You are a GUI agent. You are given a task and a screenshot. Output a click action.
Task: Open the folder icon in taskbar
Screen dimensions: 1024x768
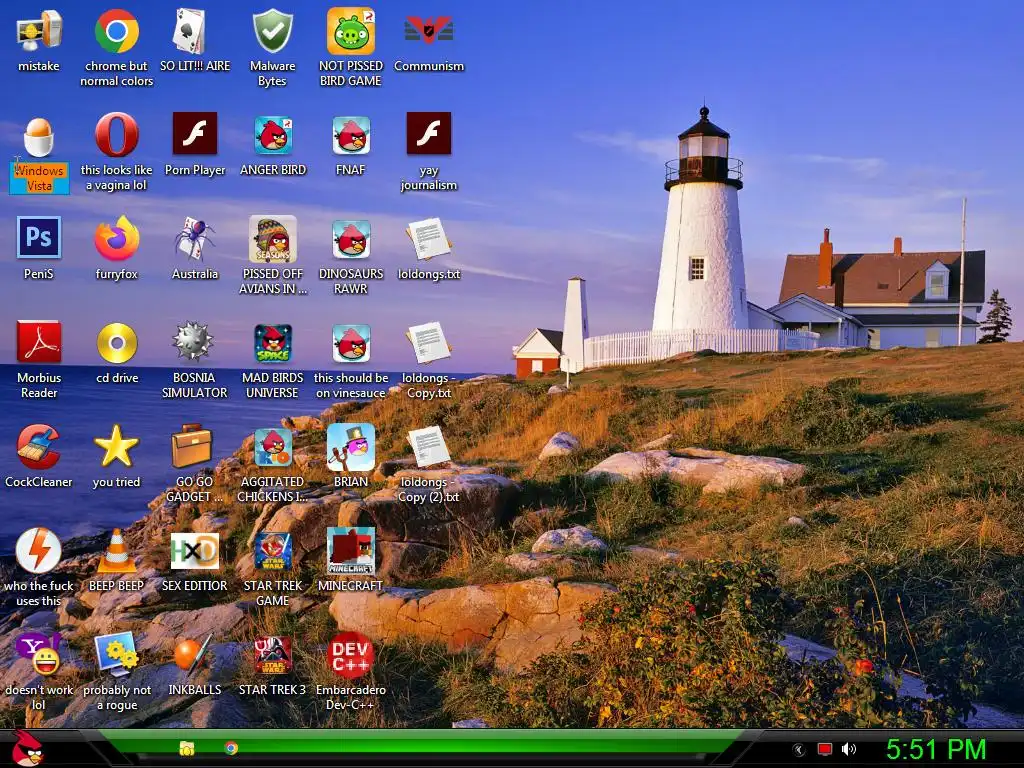click(x=187, y=748)
